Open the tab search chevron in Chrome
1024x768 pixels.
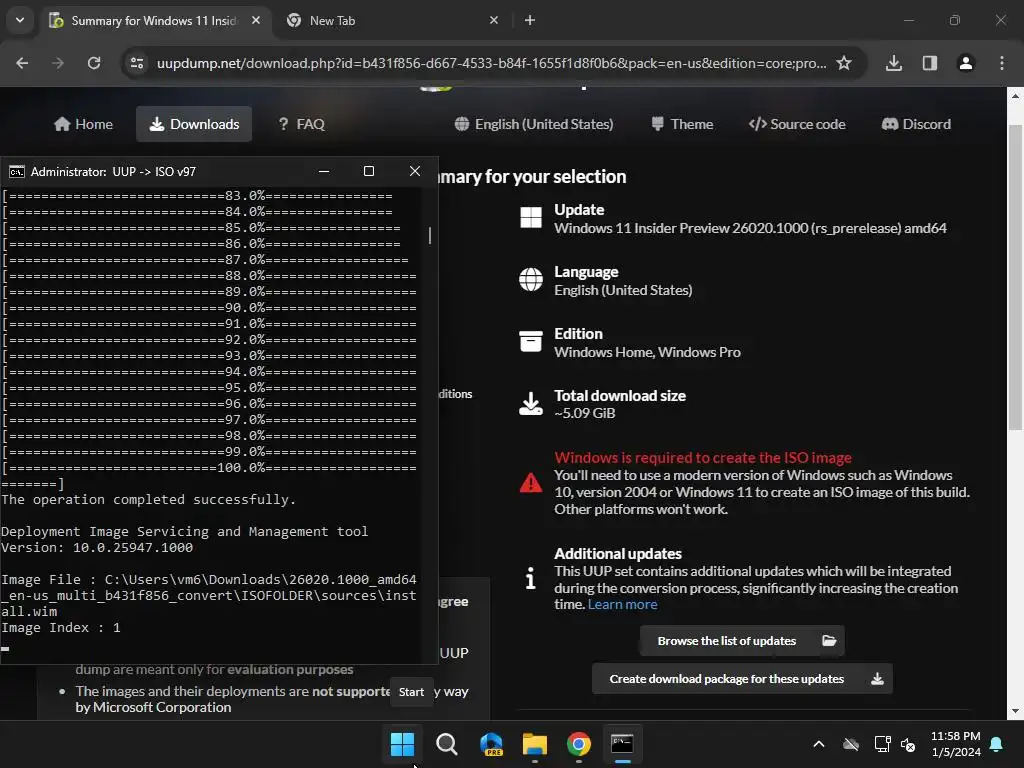pyautogui.click(x=20, y=20)
